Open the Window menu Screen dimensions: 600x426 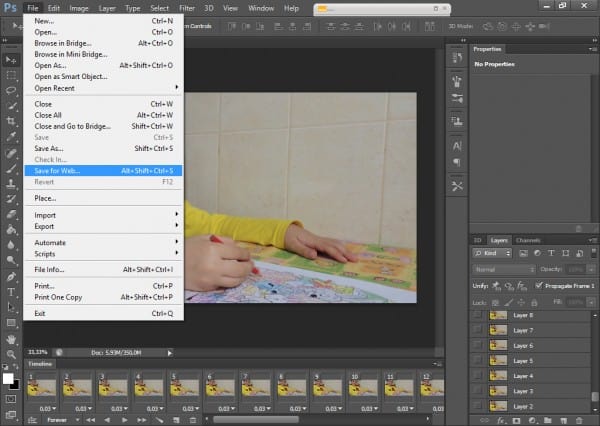click(260, 8)
